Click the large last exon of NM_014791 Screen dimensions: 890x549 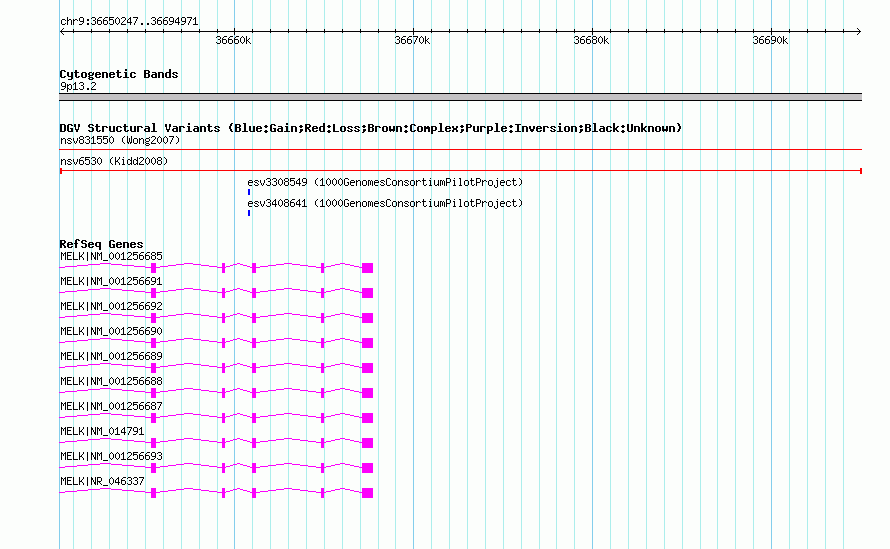tap(367, 443)
